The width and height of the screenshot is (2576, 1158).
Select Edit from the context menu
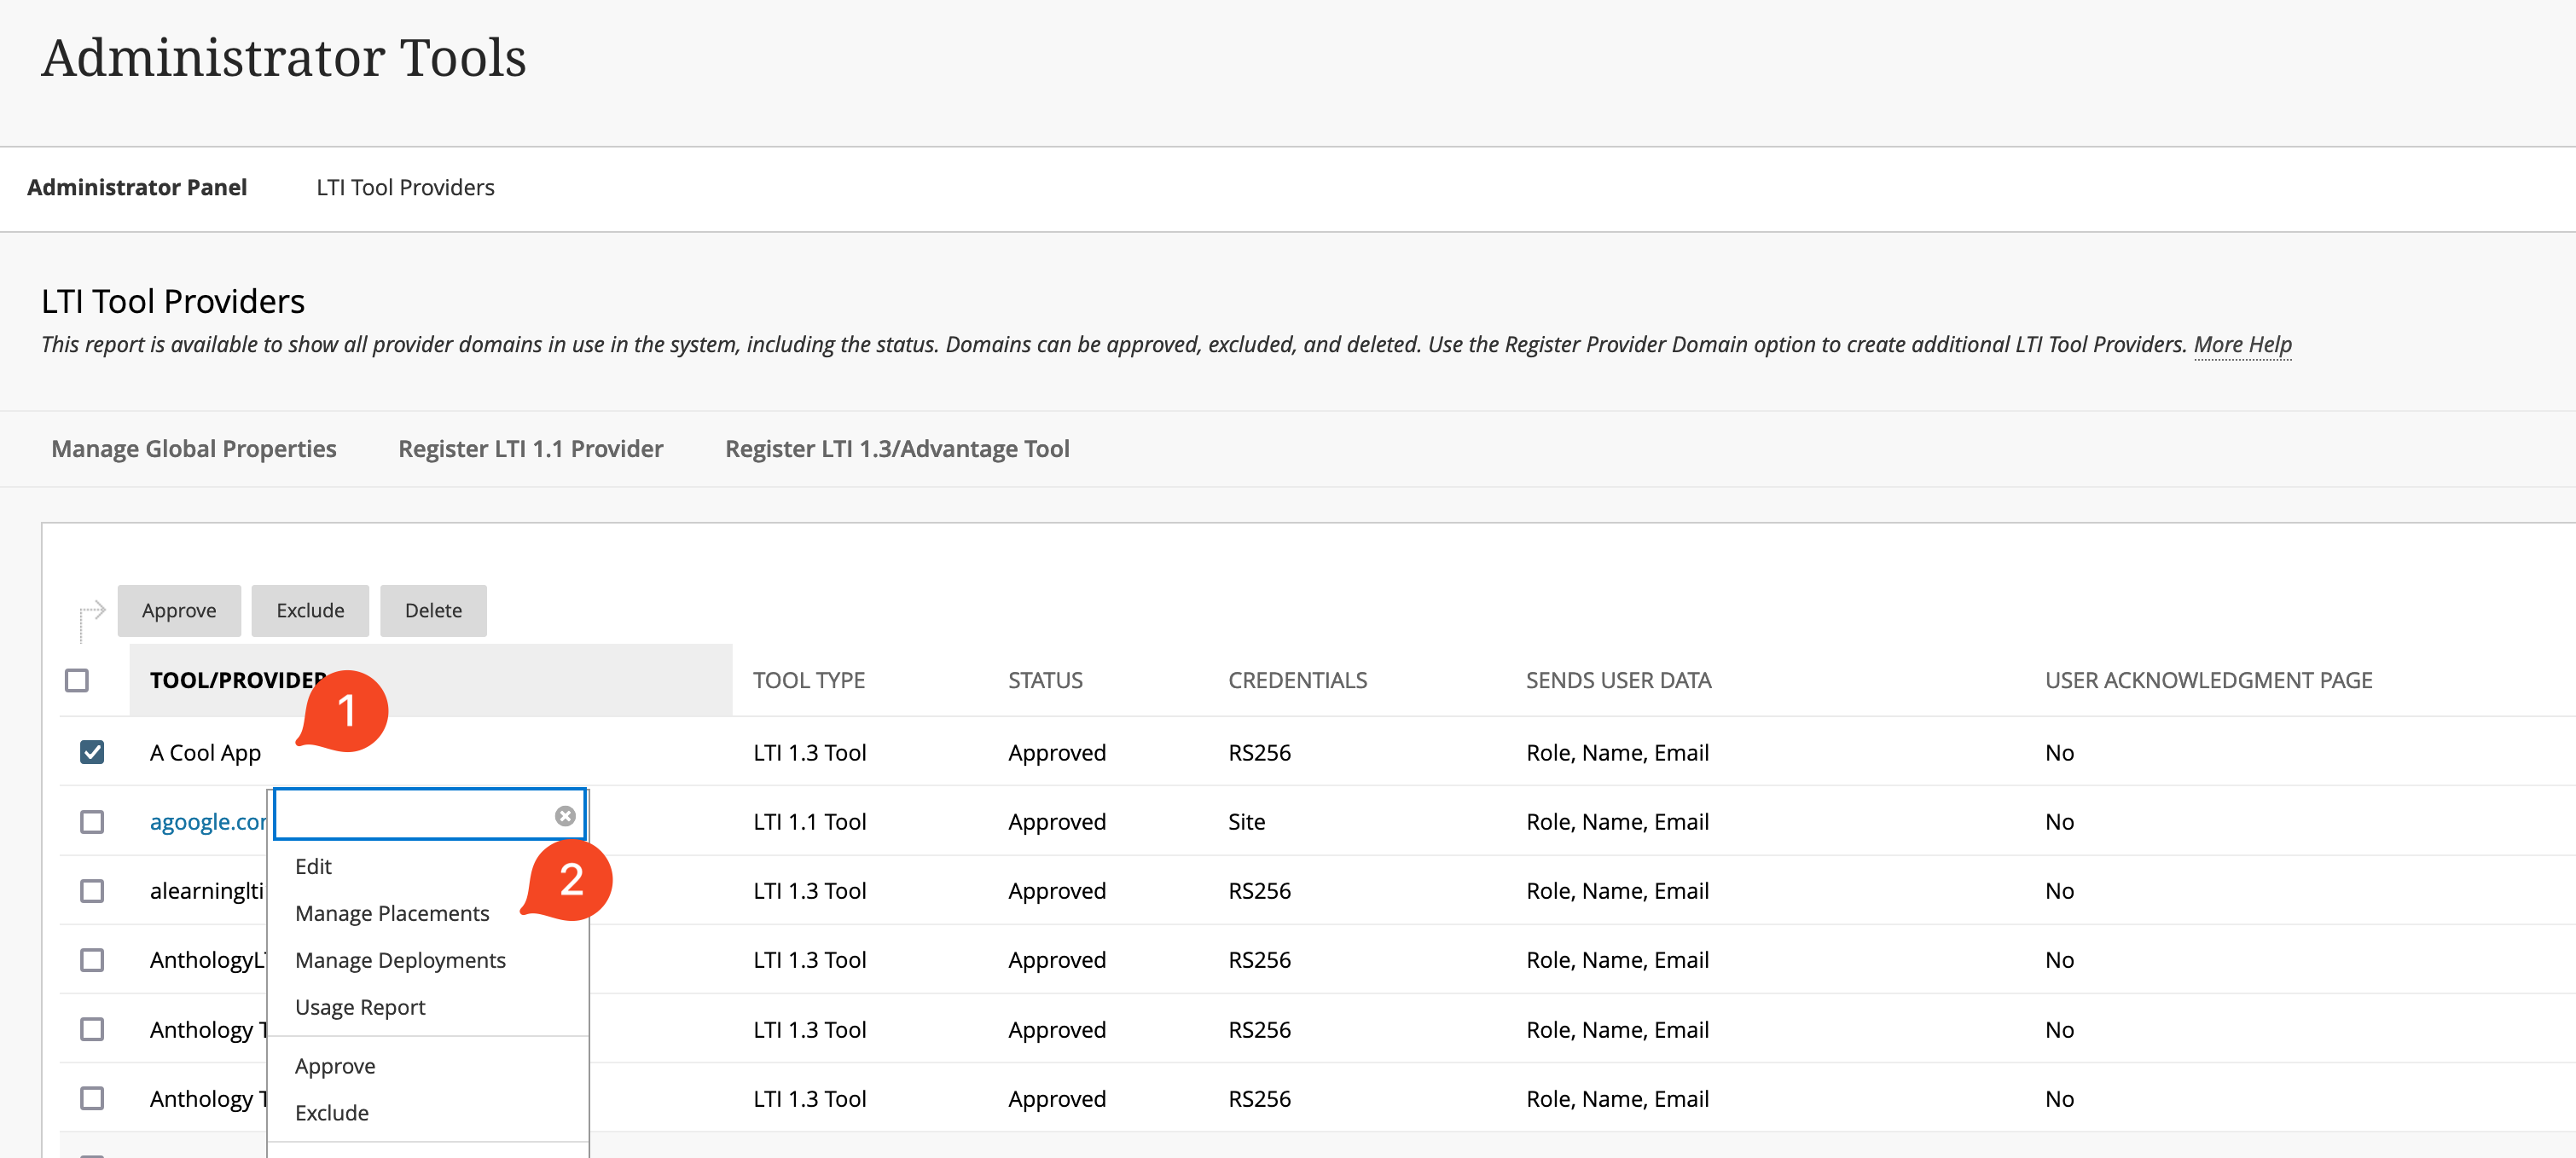tap(312, 866)
